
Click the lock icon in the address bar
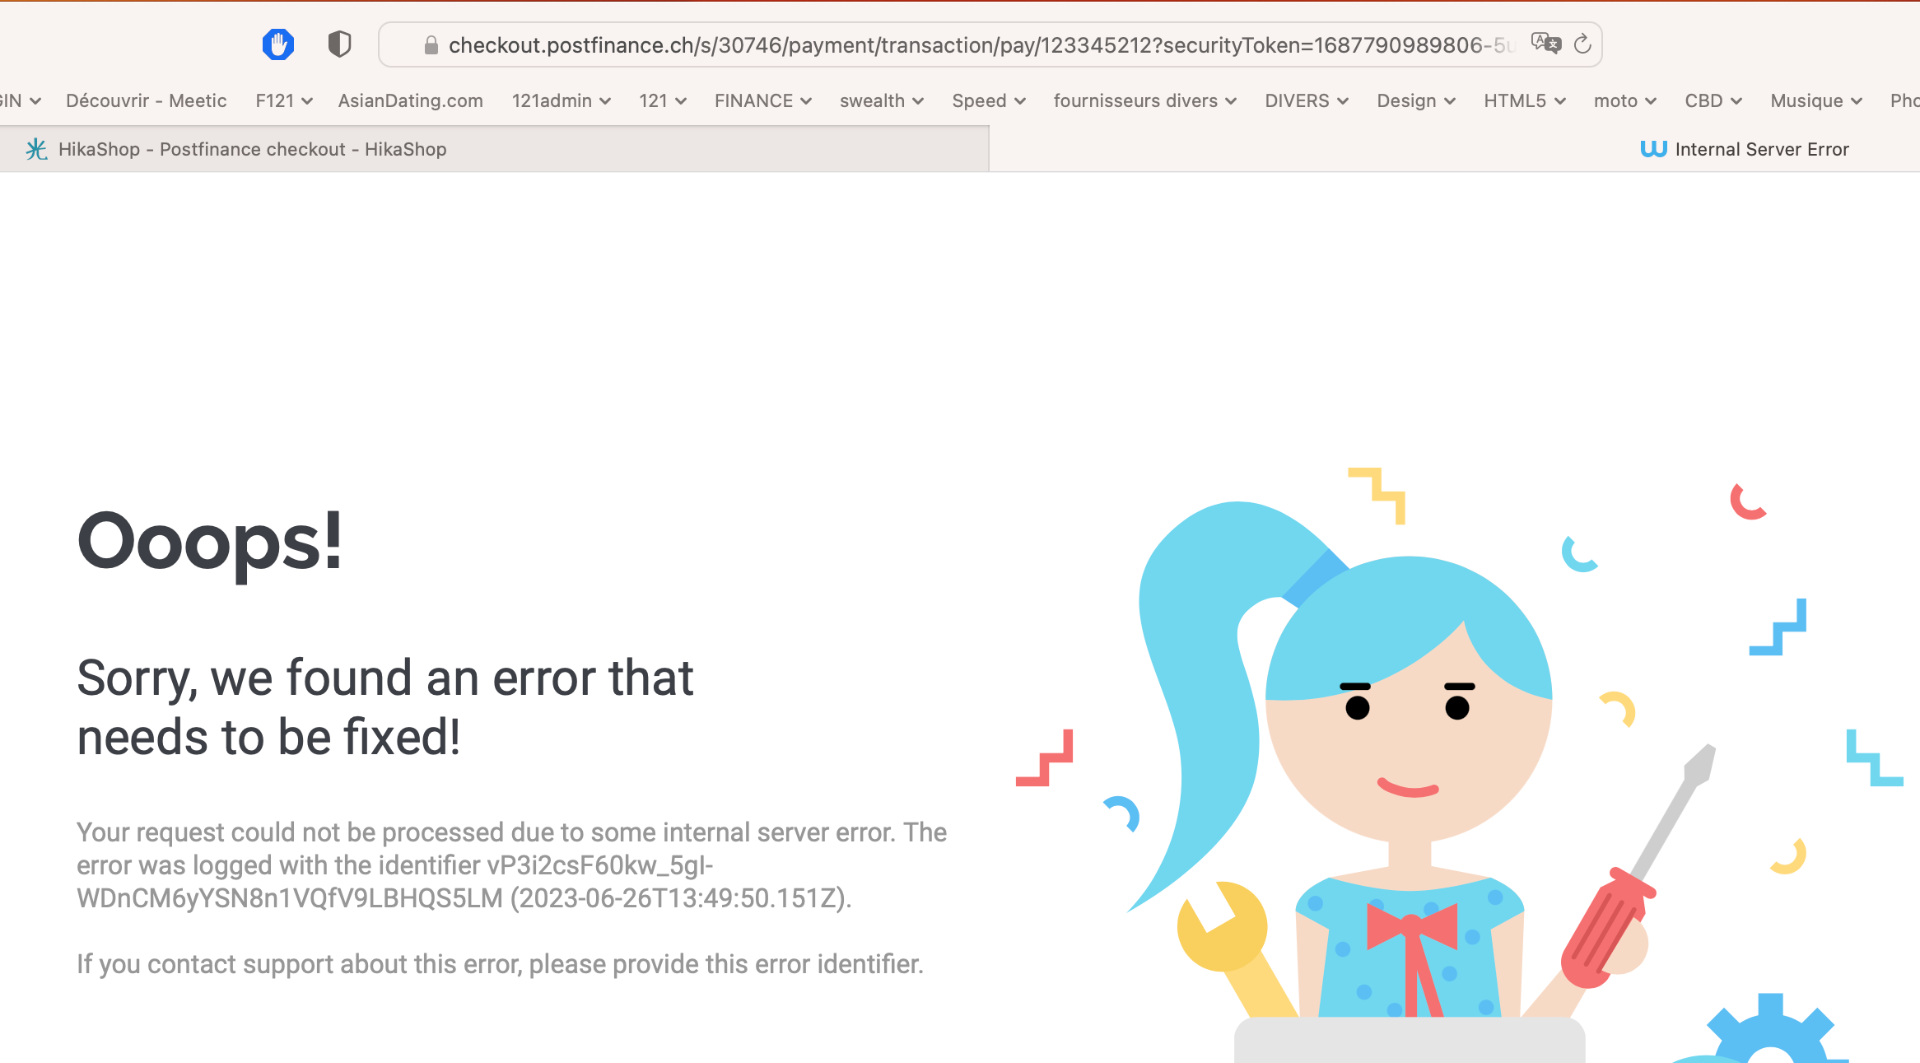pos(431,45)
